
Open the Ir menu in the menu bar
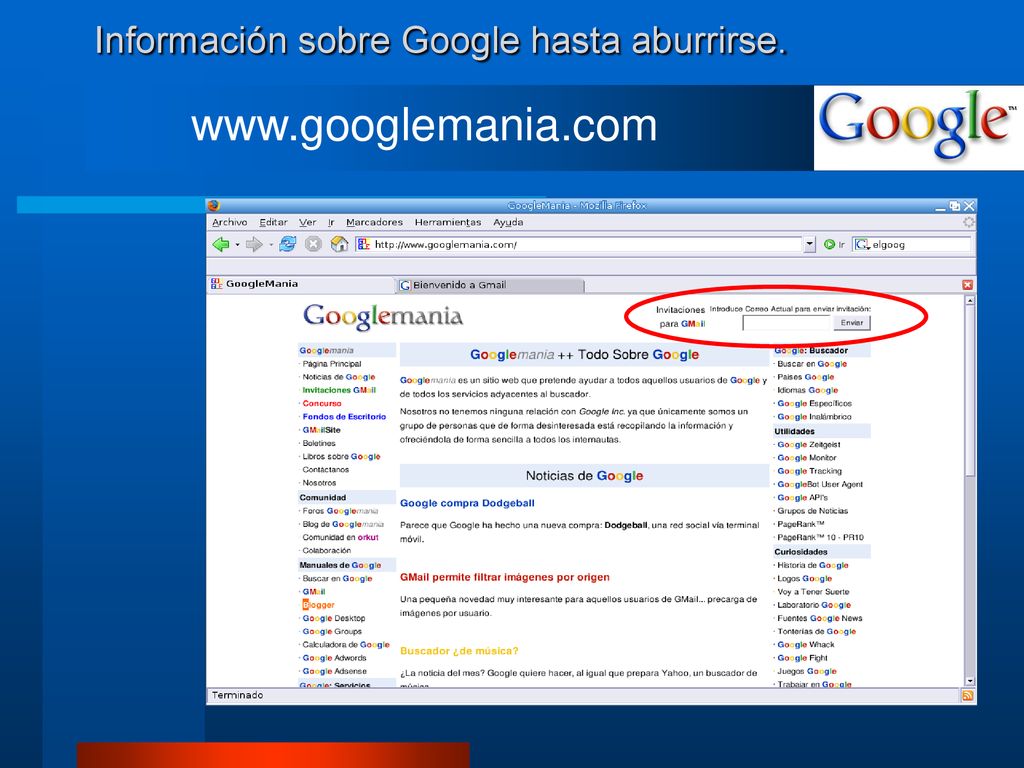click(331, 223)
